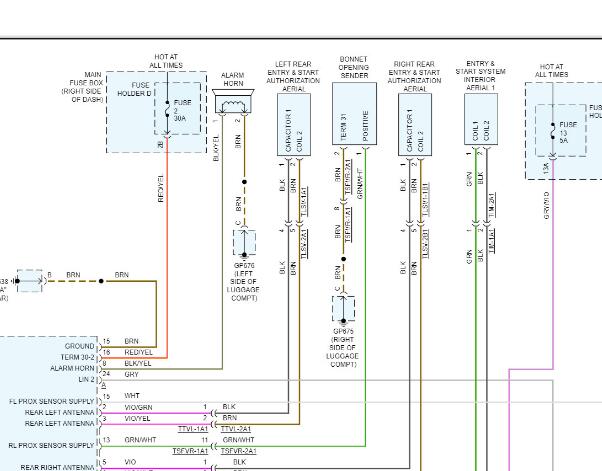Click the VIO wire label at pin 5
The width and height of the screenshot is (602, 471).
(131, 462)
